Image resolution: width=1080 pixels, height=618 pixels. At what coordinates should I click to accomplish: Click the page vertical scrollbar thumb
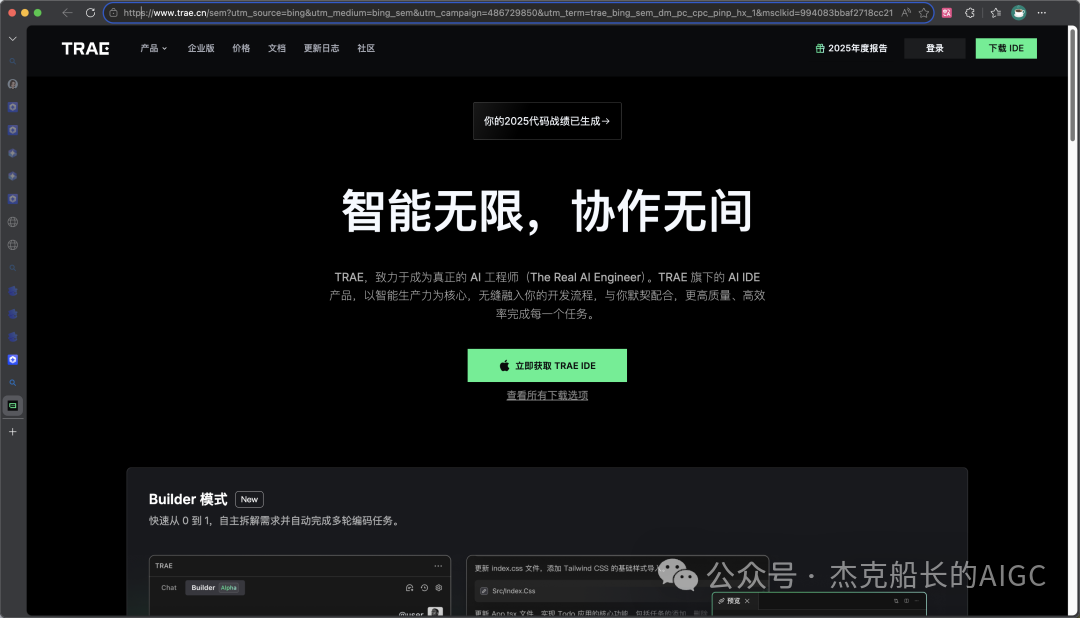coord(1072,85)
